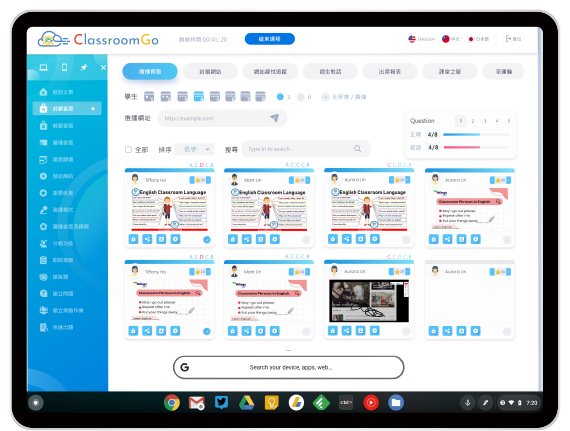The height and width of the screenshot is (431, 570).
Task: Select the highlighted blue student layout icon
Action: pyautogui.click(x=198, y=97)
